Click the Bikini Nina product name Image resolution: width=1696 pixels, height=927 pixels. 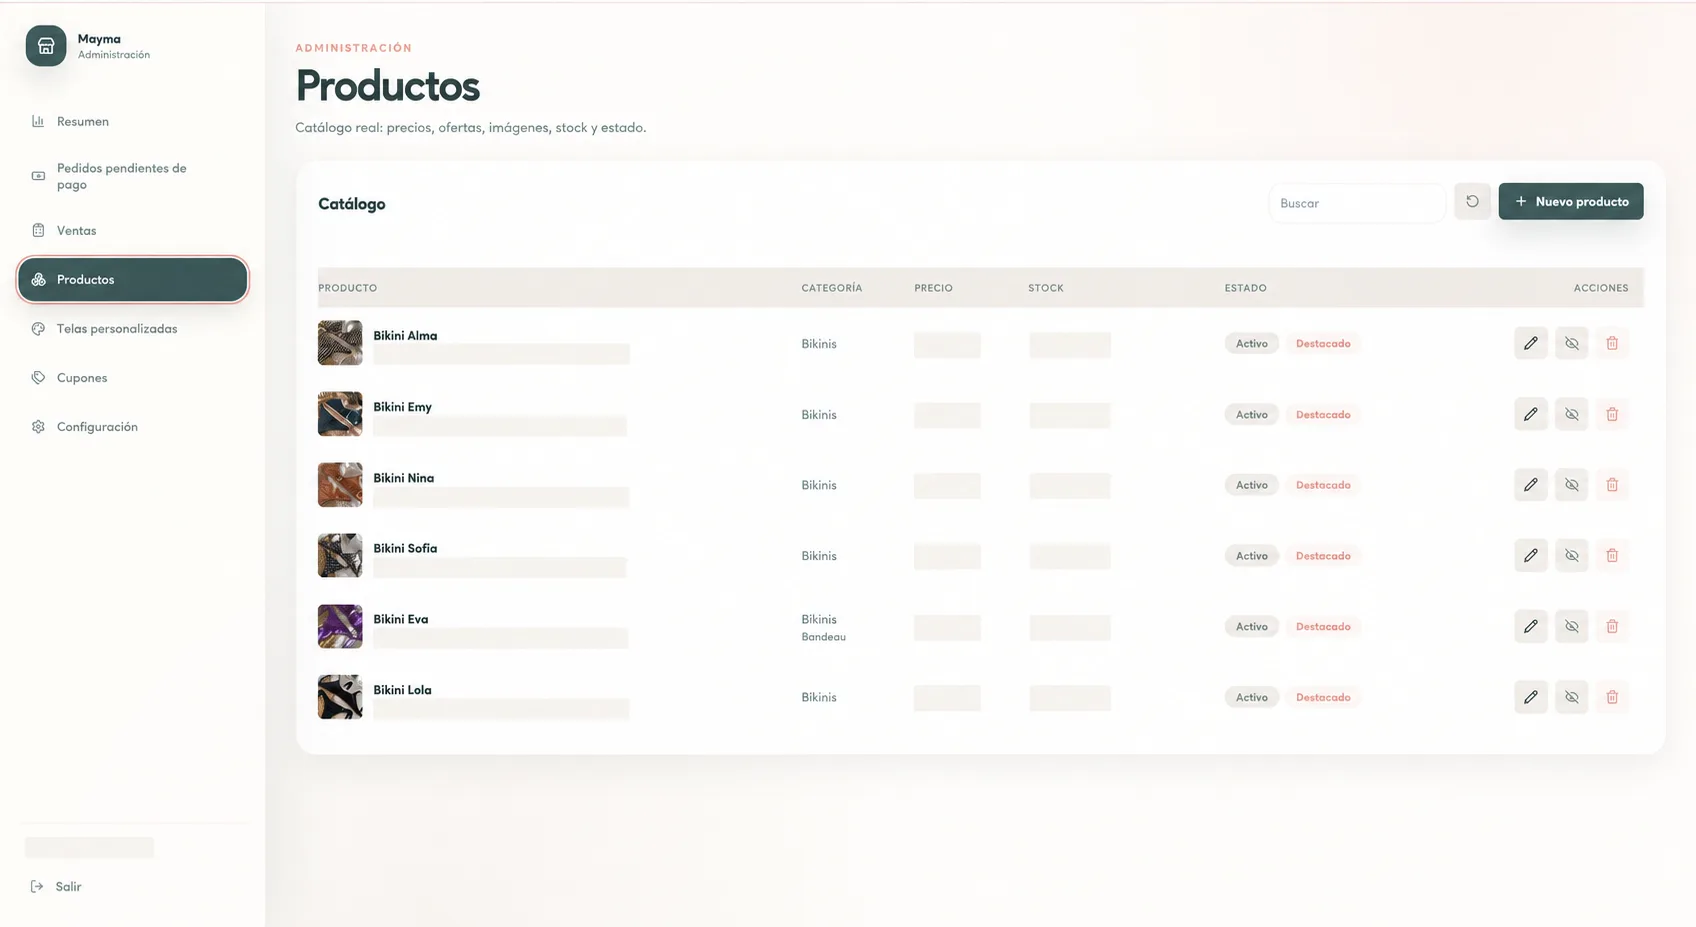point(403,478)
